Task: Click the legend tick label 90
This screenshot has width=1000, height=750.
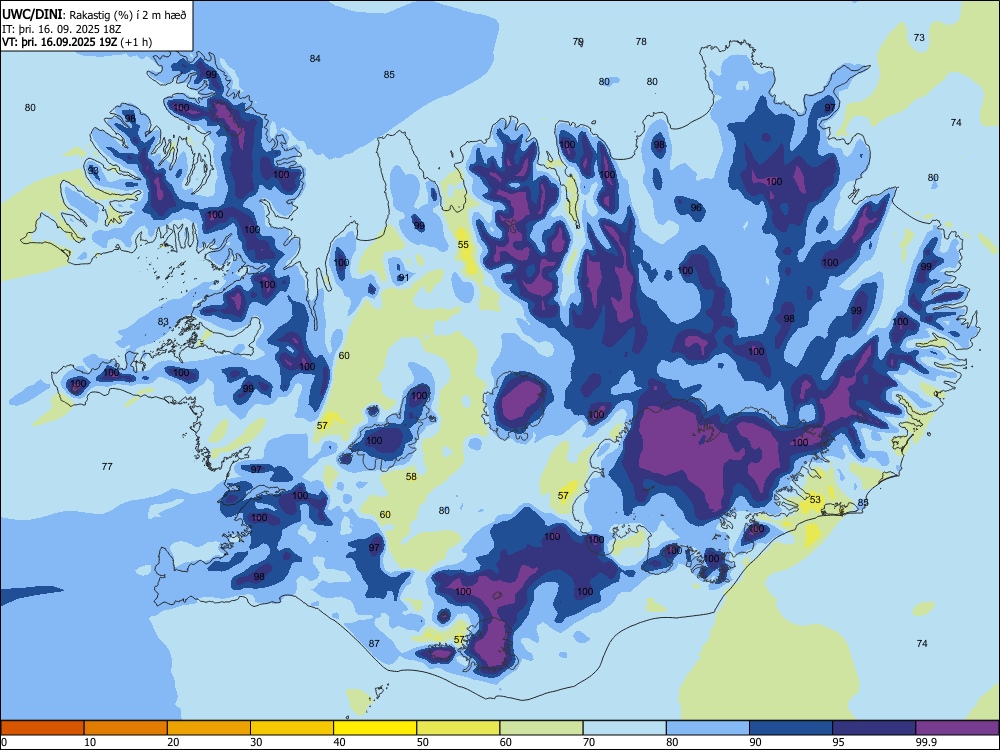Action: pyautogui.click(x=756, y=742)
